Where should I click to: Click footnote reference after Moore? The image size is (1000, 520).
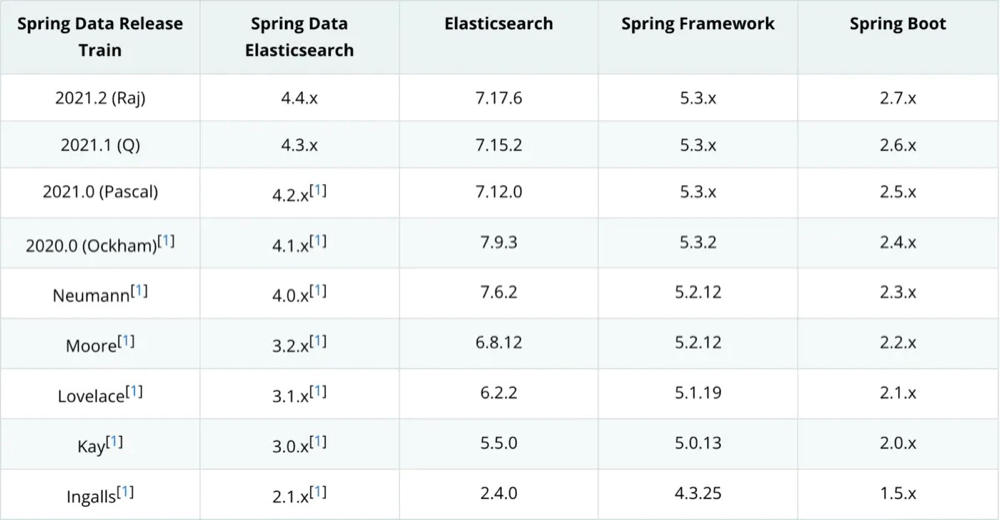point(126,340)
